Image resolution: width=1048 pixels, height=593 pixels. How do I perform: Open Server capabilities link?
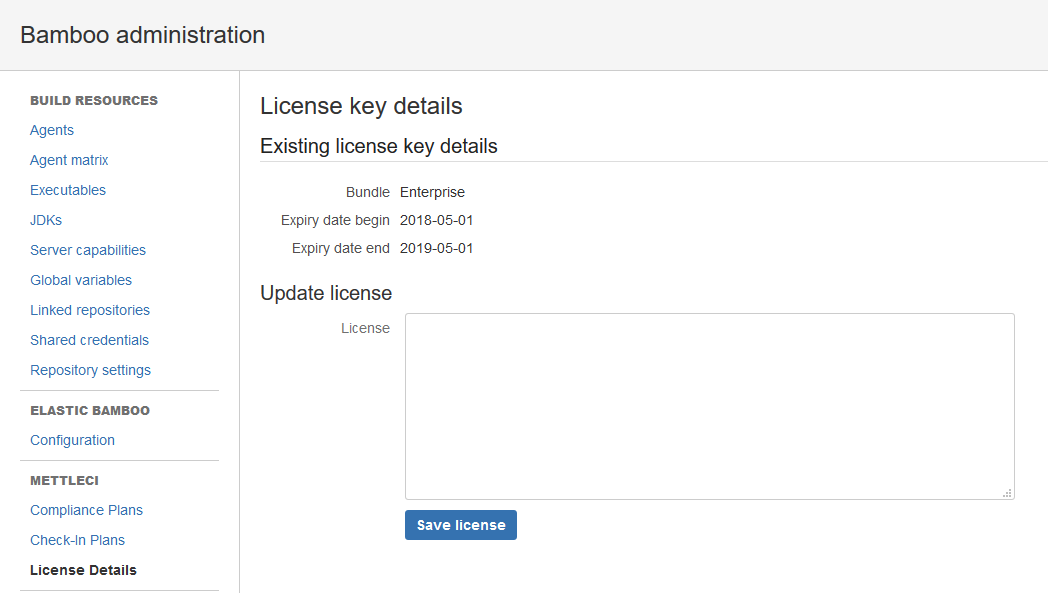(88, 250)
